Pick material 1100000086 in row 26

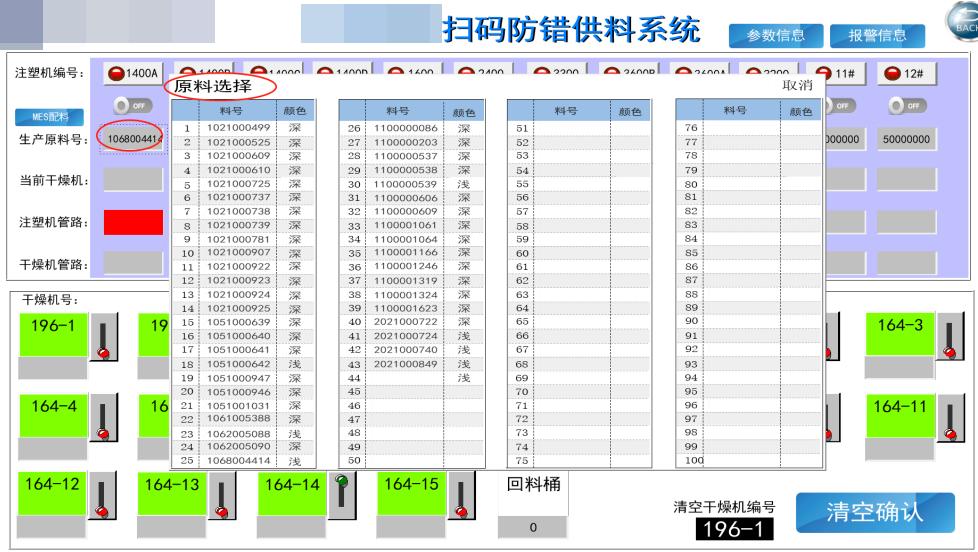click(x=405, y=128)
